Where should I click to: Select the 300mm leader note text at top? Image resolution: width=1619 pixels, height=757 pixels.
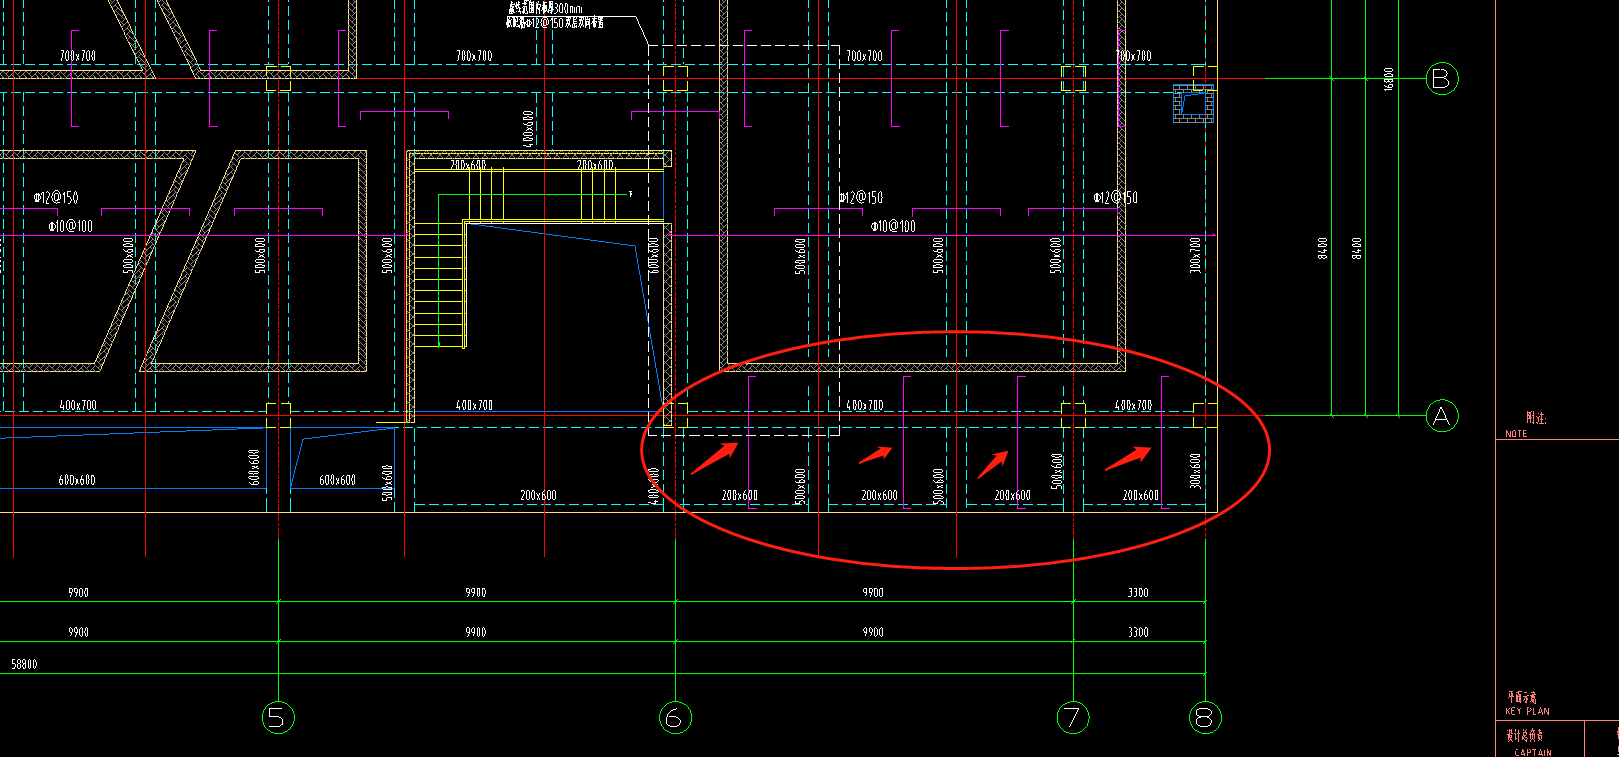click(x=545, y=8)
